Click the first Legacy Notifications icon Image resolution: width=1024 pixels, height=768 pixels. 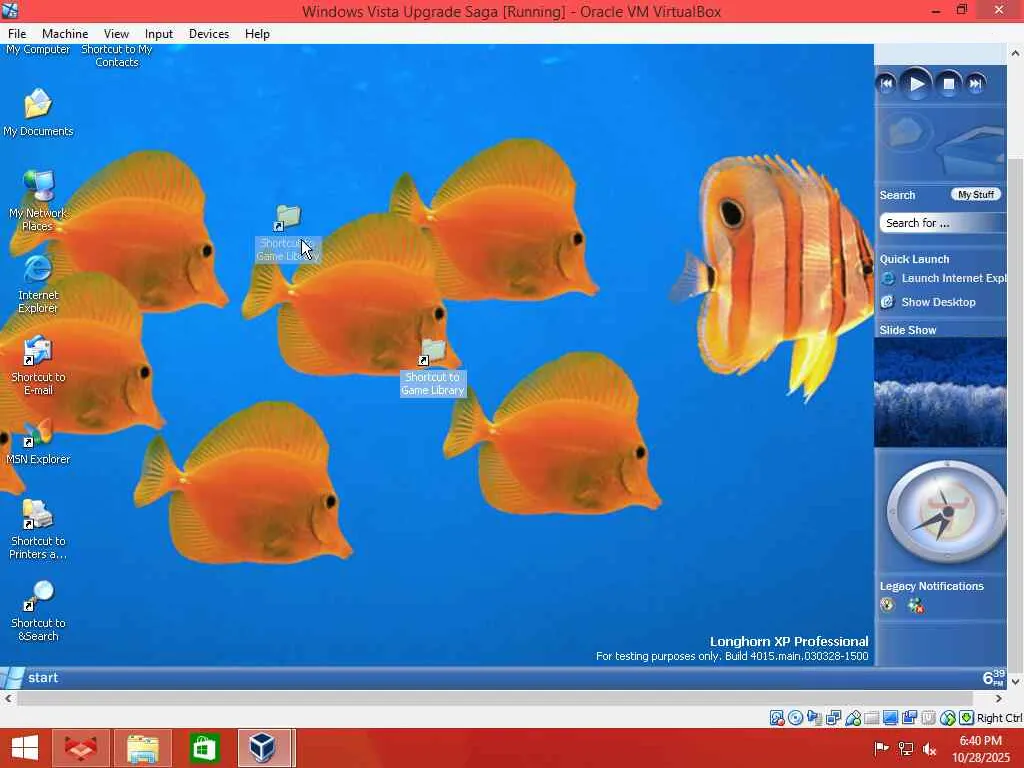888,605
